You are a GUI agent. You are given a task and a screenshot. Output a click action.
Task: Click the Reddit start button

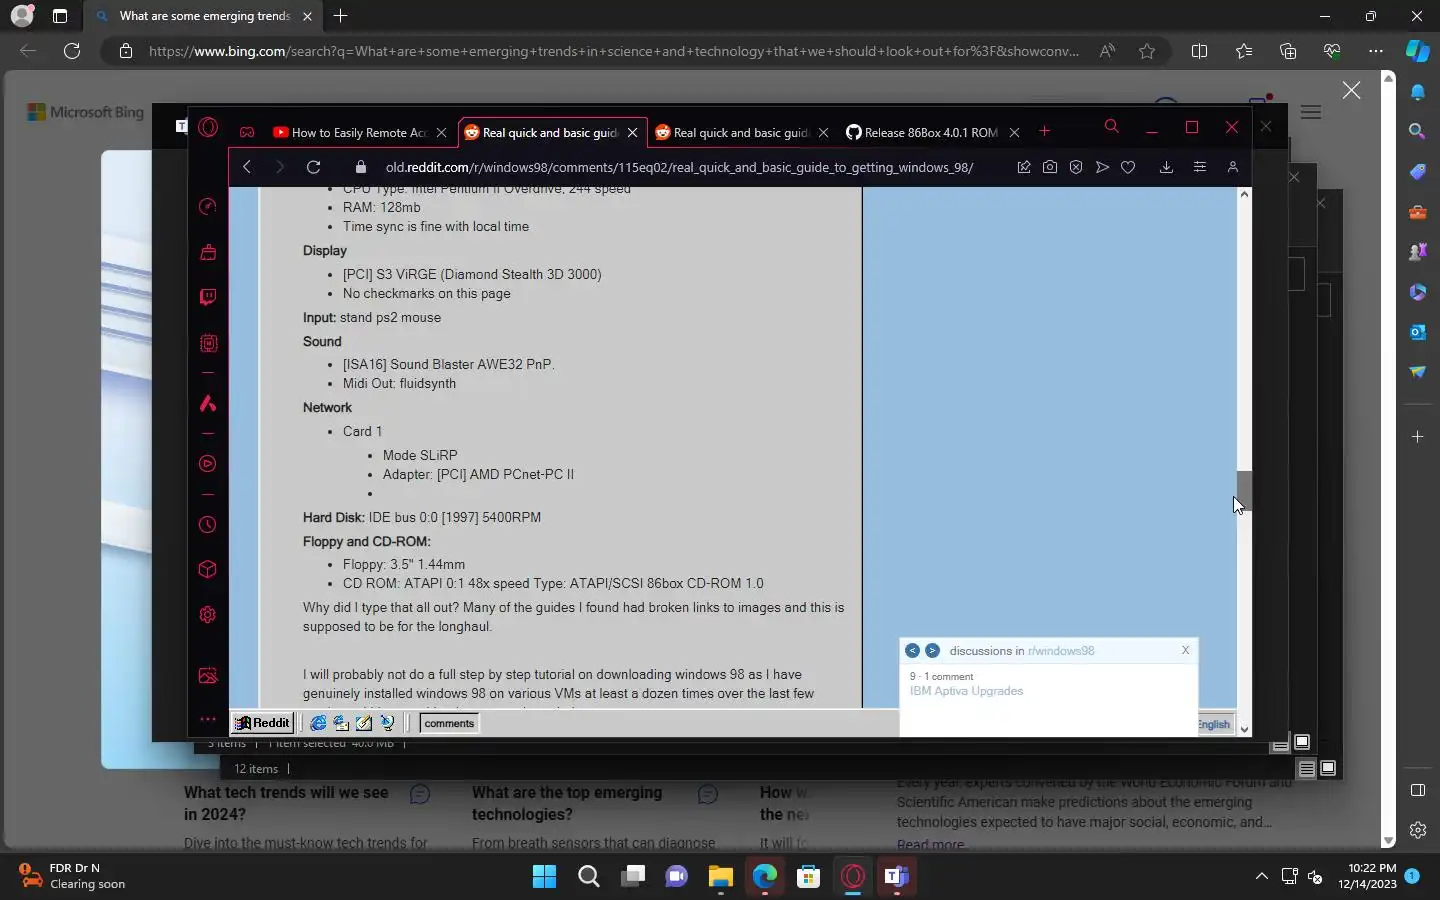(262, 723)
